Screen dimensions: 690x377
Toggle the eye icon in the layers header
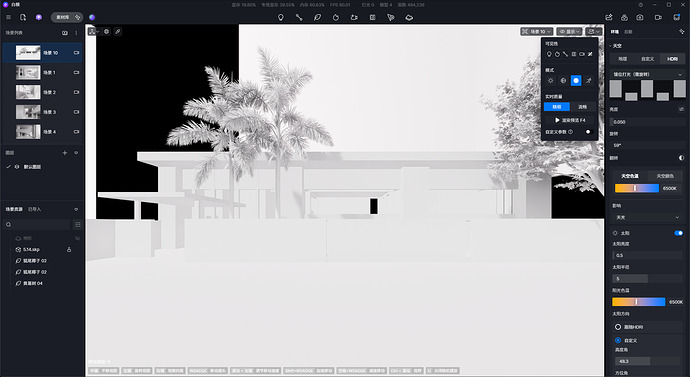click(x=76, y=153)
